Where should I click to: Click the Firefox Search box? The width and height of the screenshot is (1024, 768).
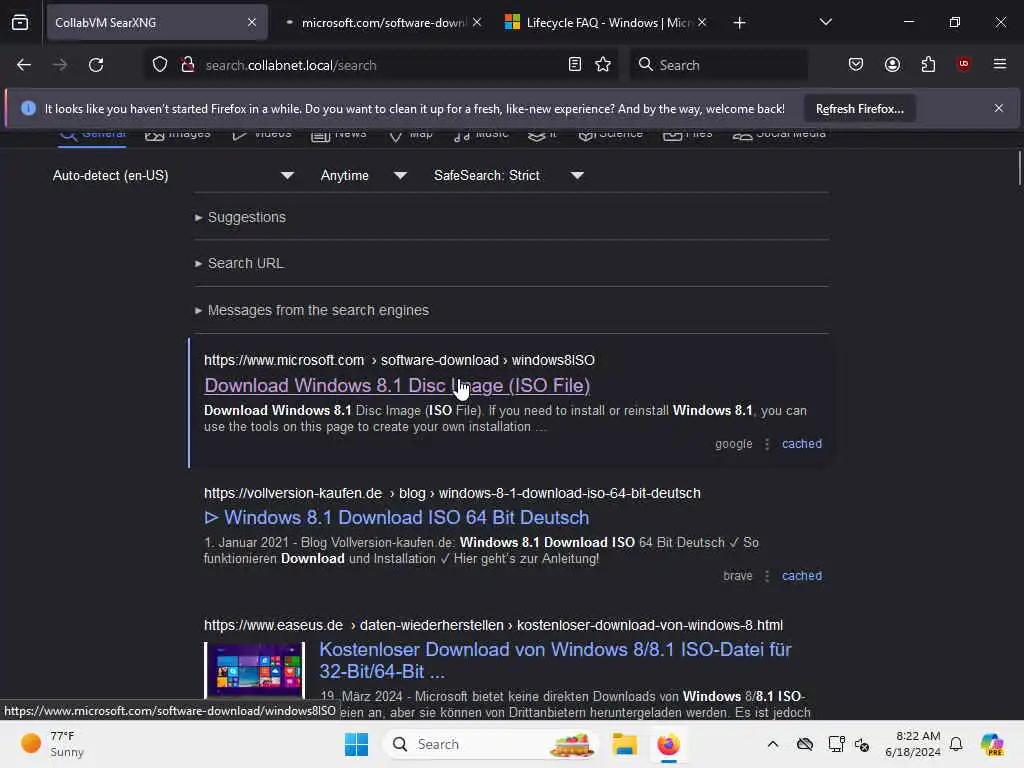(x=718, y=65)
